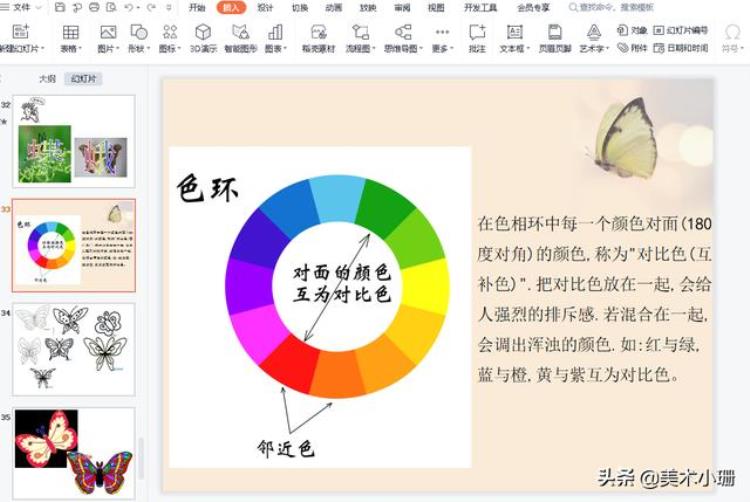Click the yellow segment of the color wheel
The image size is (750, 502).
(425, 283)
